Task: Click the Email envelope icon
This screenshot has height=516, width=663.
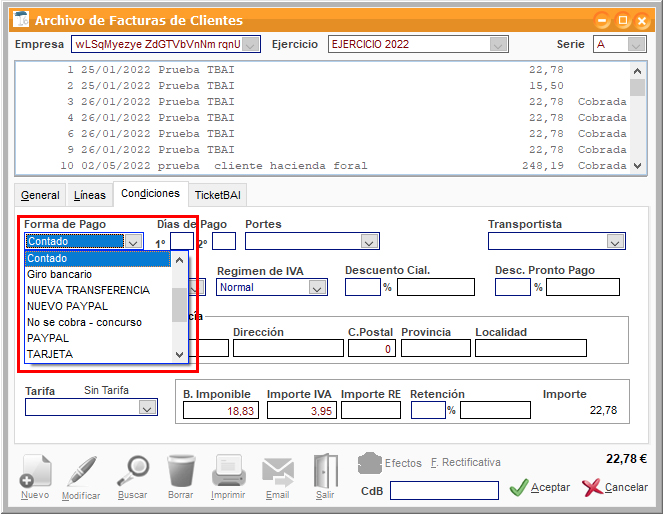Action: [x=278, y=472]
